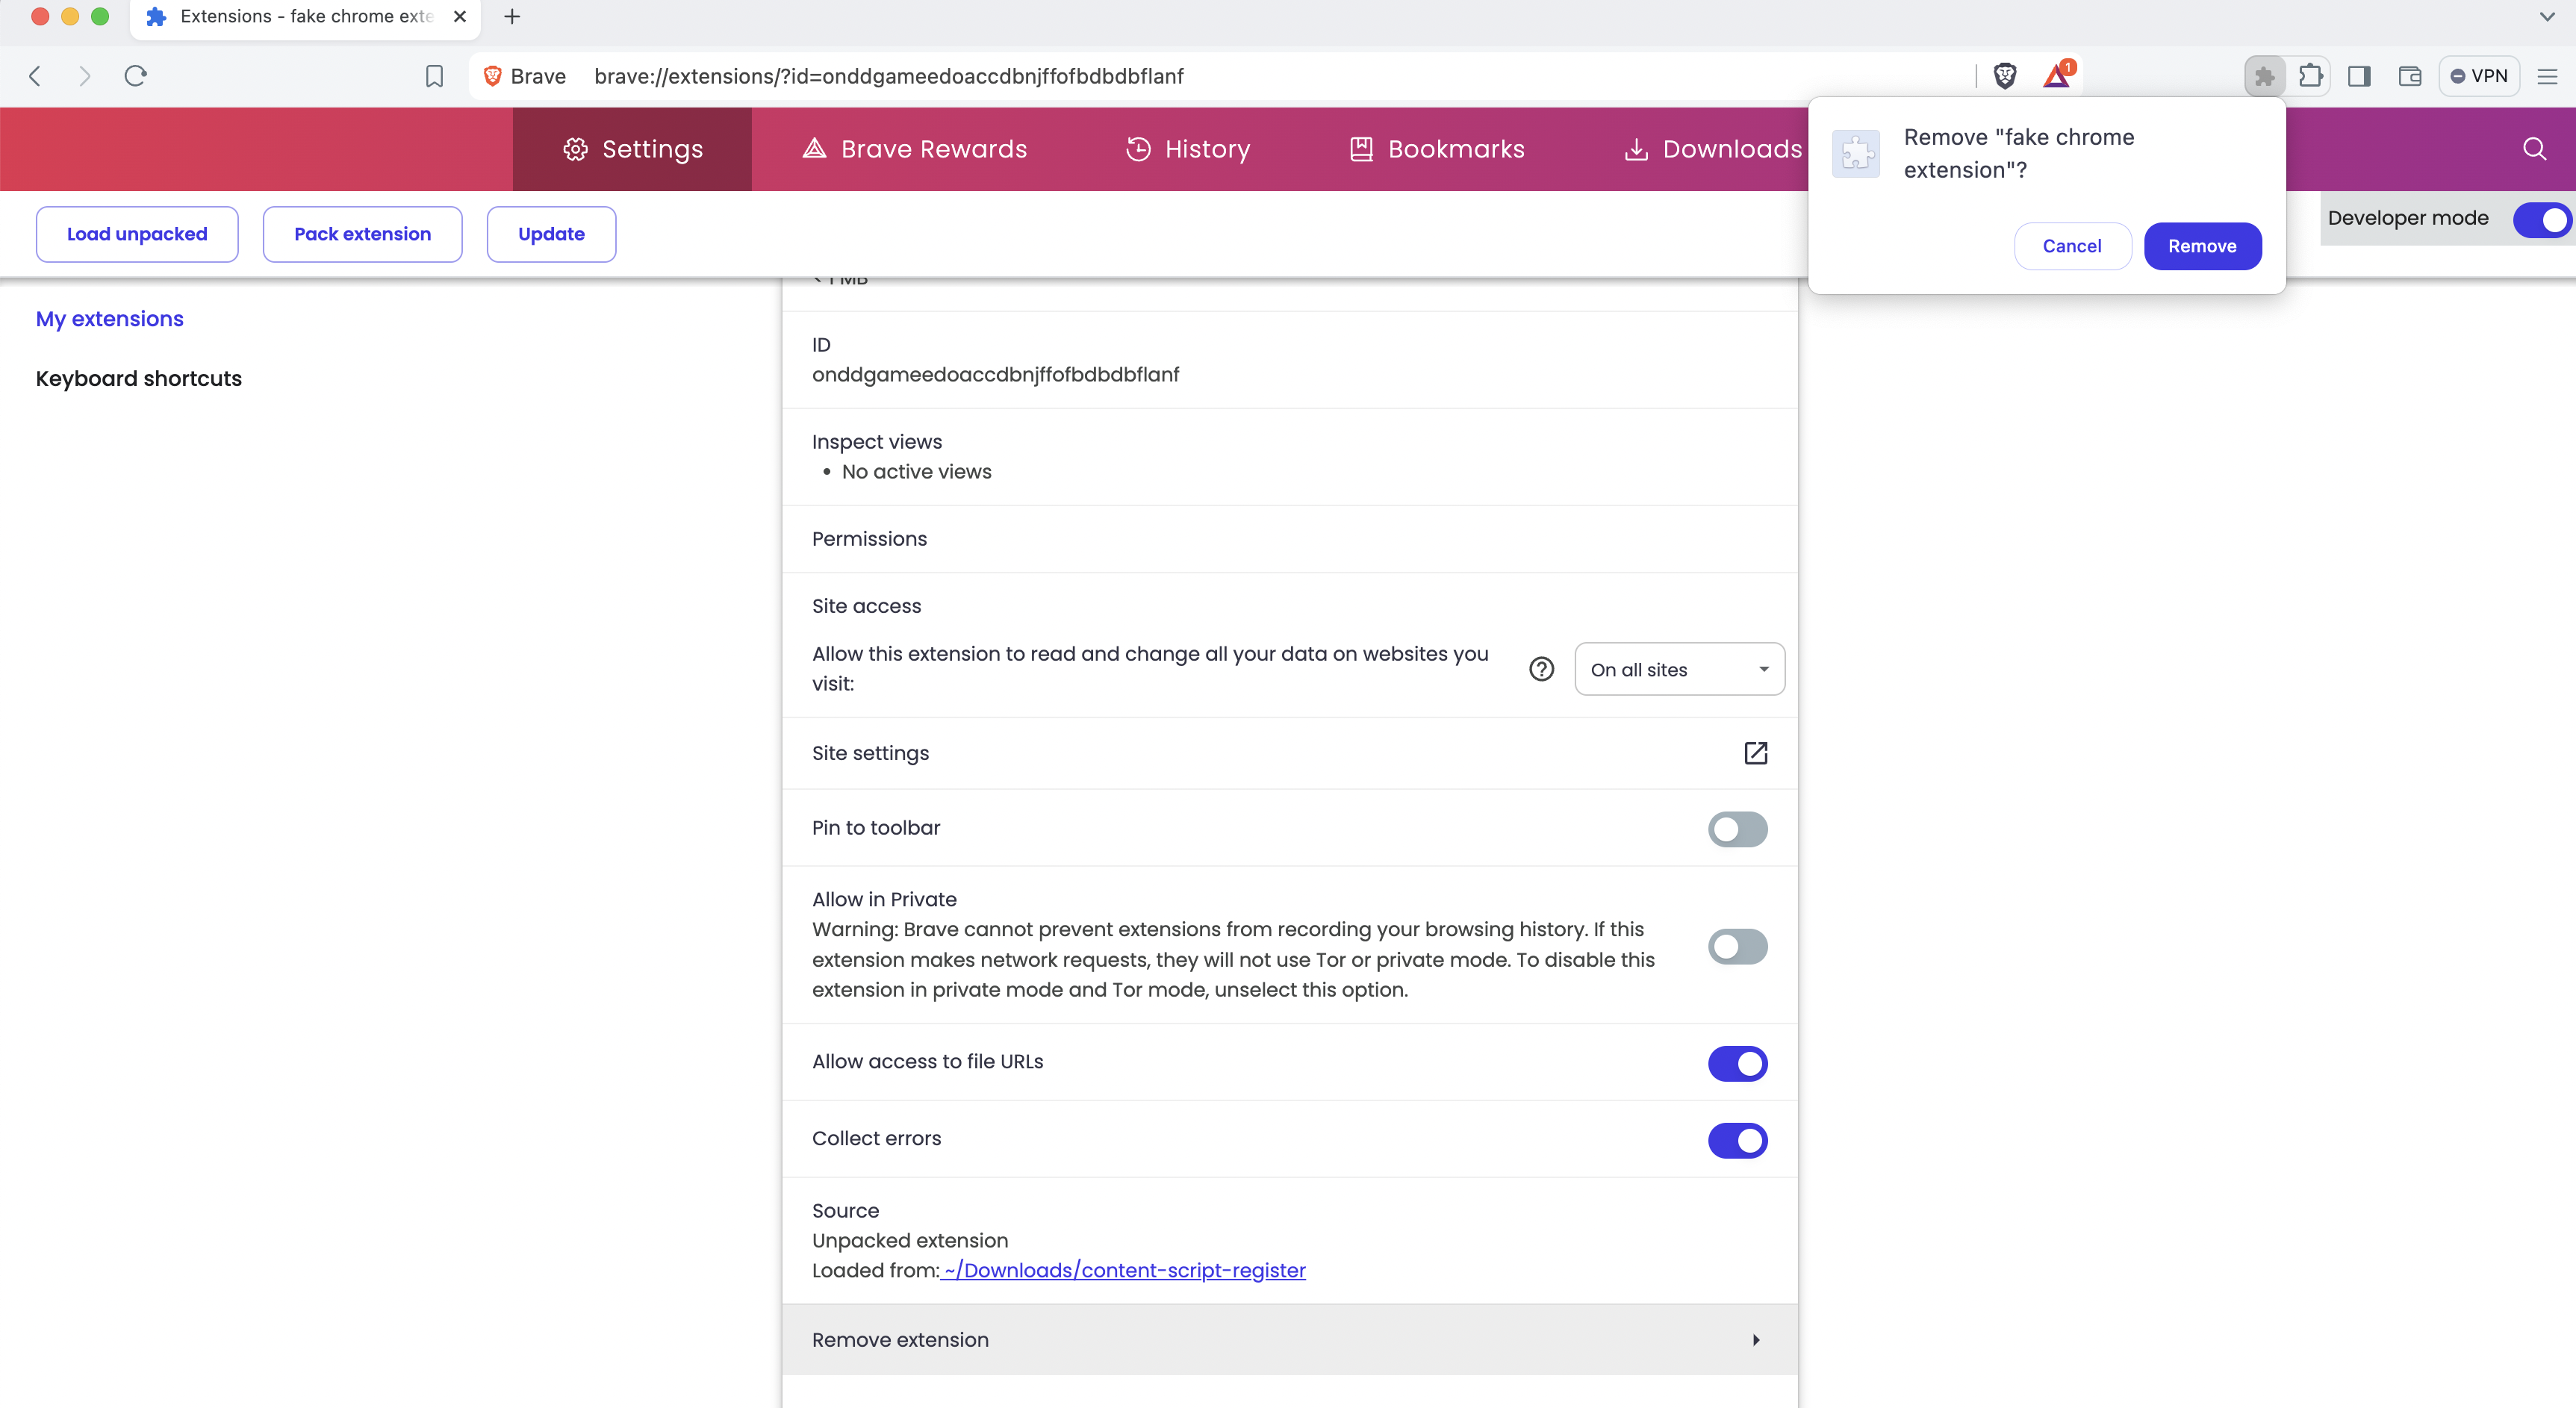Click the History clock icon in navigation bar
Screen dimensions: 2576x1408
coord(1138,149)
